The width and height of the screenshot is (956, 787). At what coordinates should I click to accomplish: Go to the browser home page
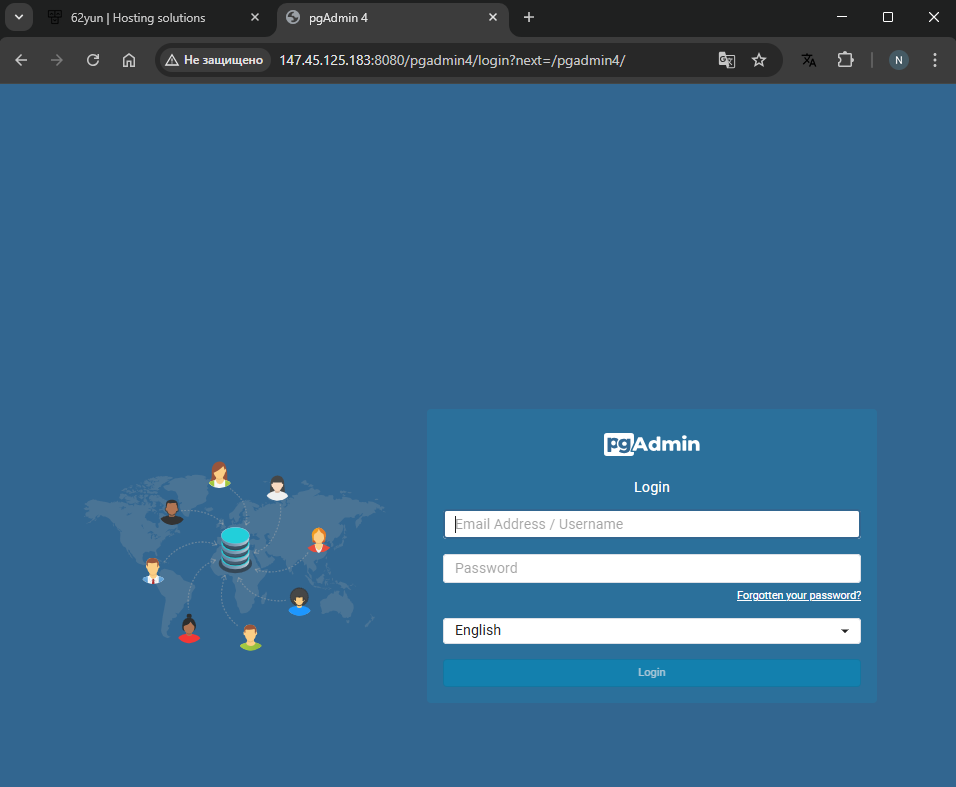[129, 60]
